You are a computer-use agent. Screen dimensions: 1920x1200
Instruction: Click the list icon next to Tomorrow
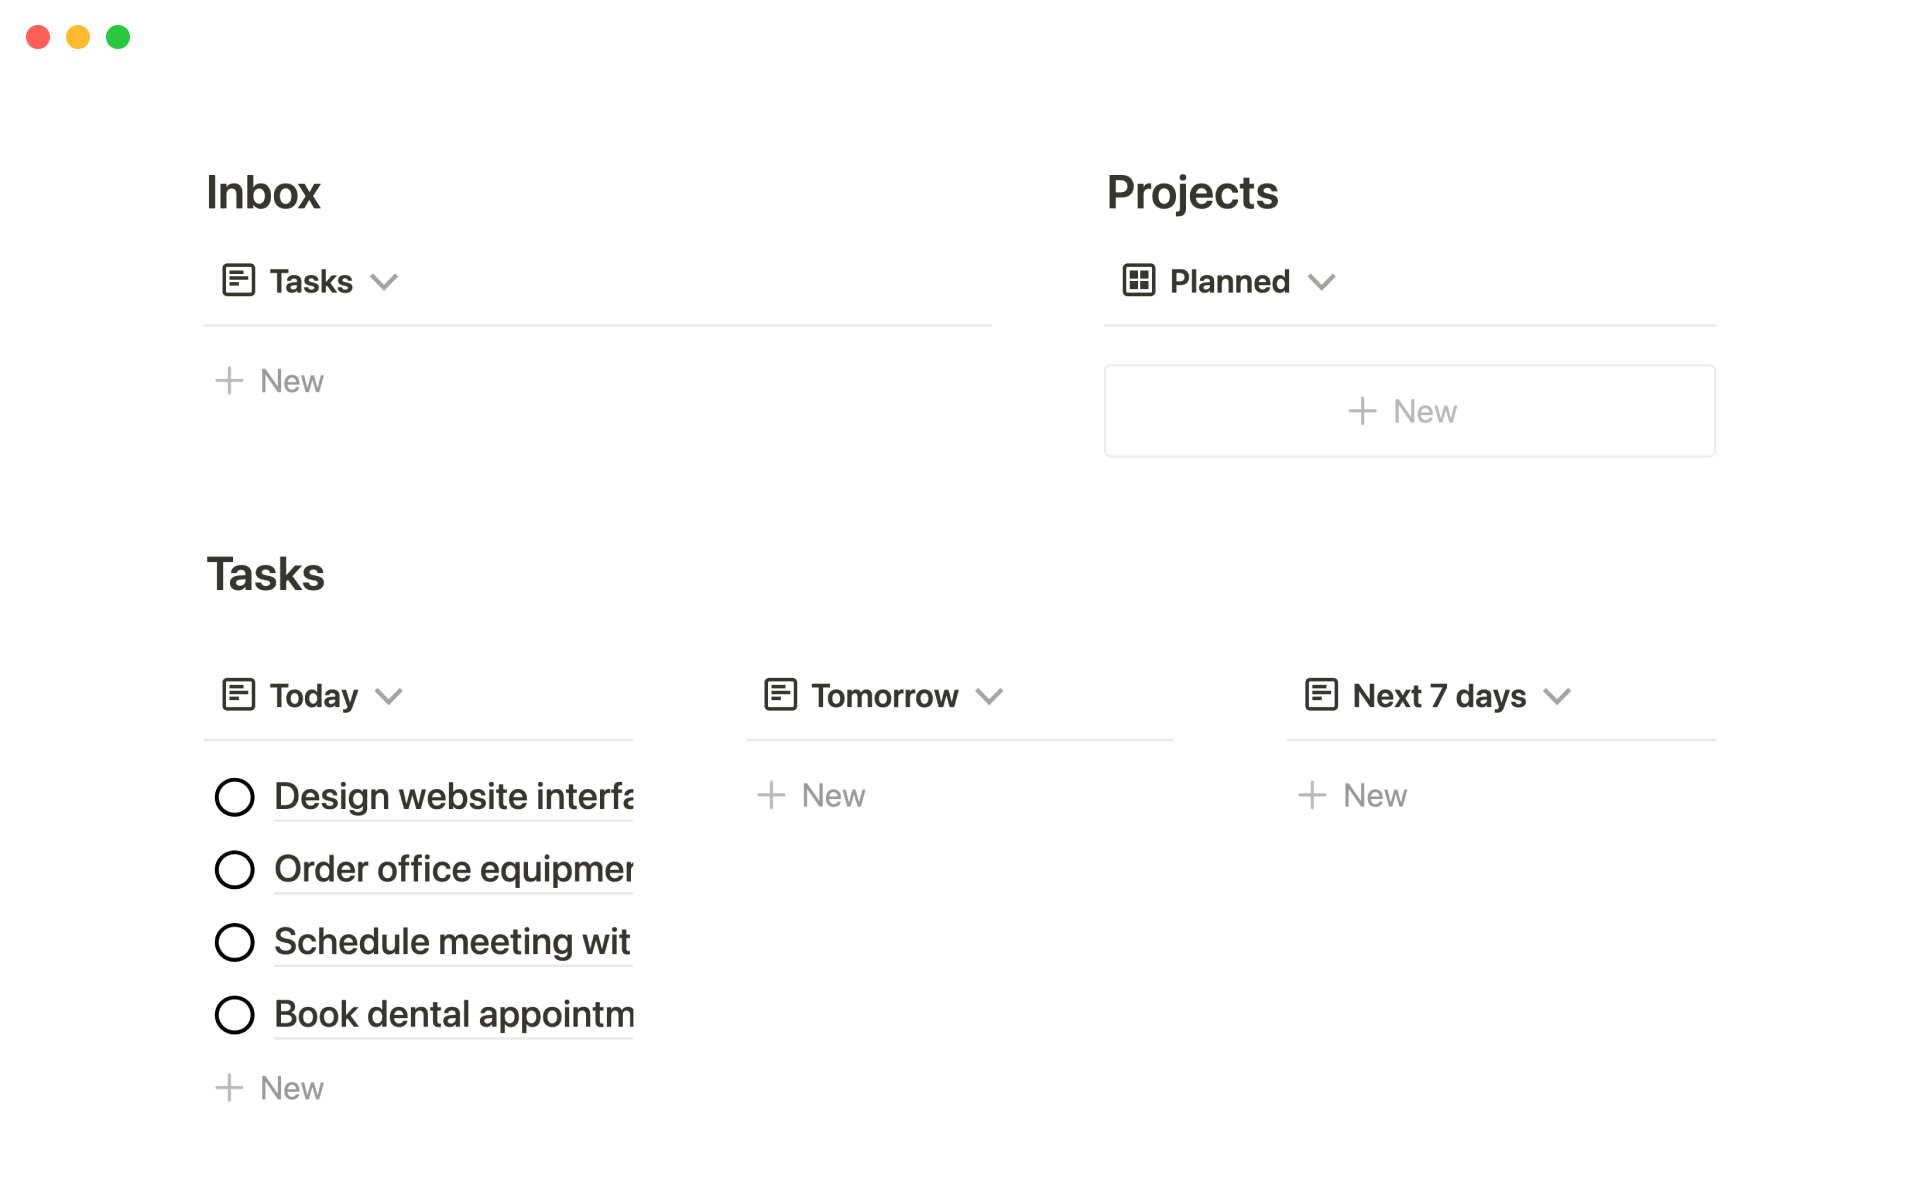pyautogui.click(x=780, y=695)
